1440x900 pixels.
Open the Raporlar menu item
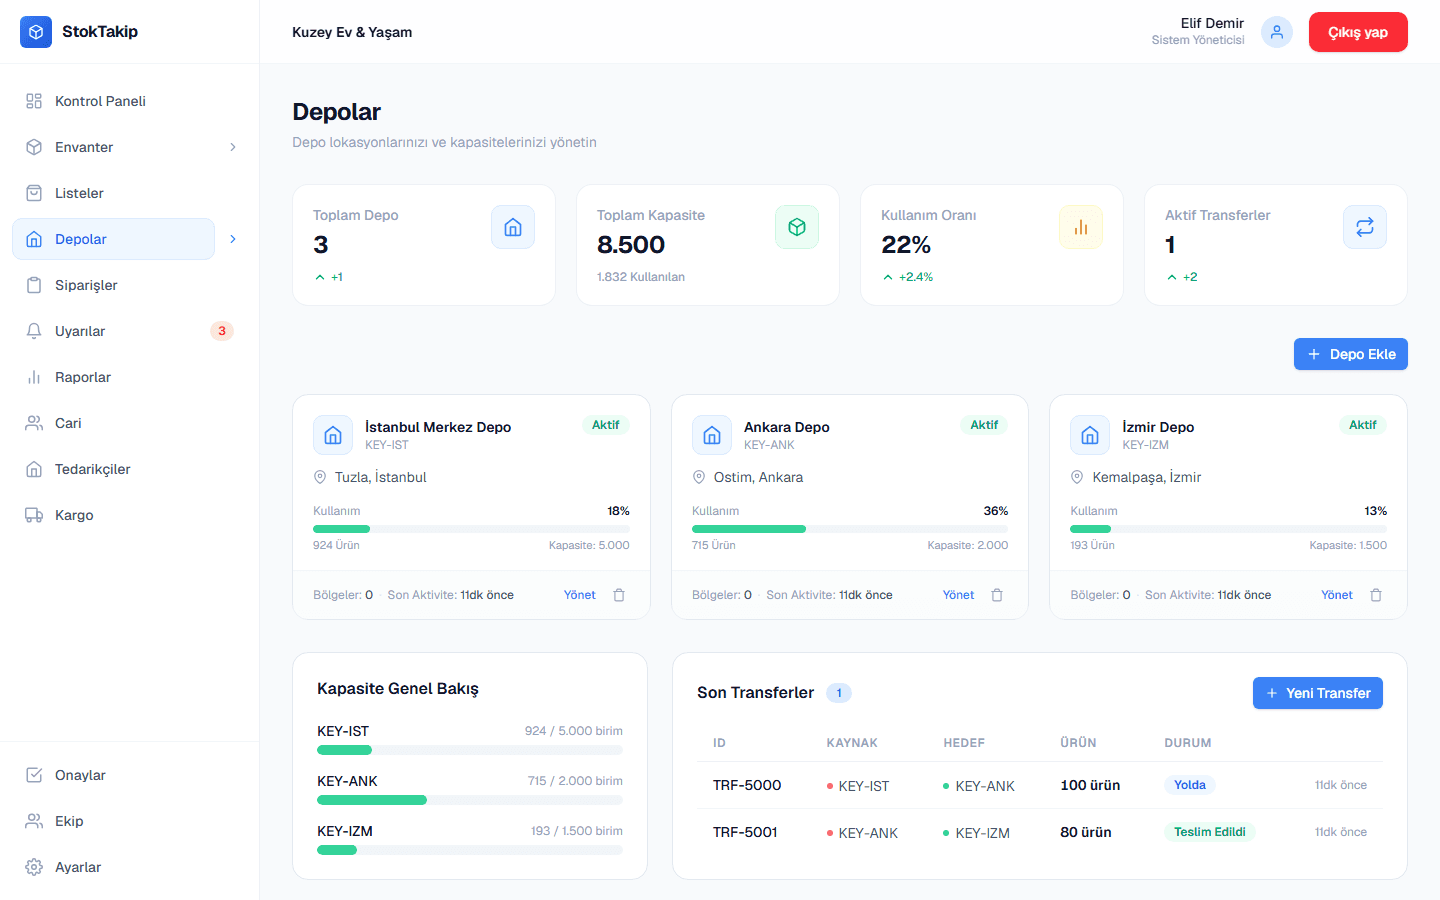click(130, 377)
